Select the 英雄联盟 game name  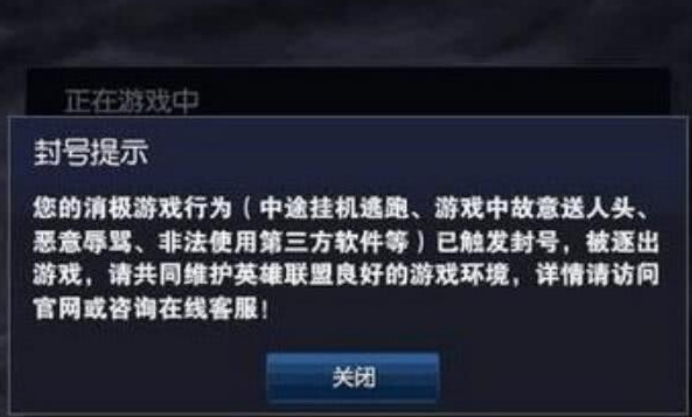tap(283, 275)
